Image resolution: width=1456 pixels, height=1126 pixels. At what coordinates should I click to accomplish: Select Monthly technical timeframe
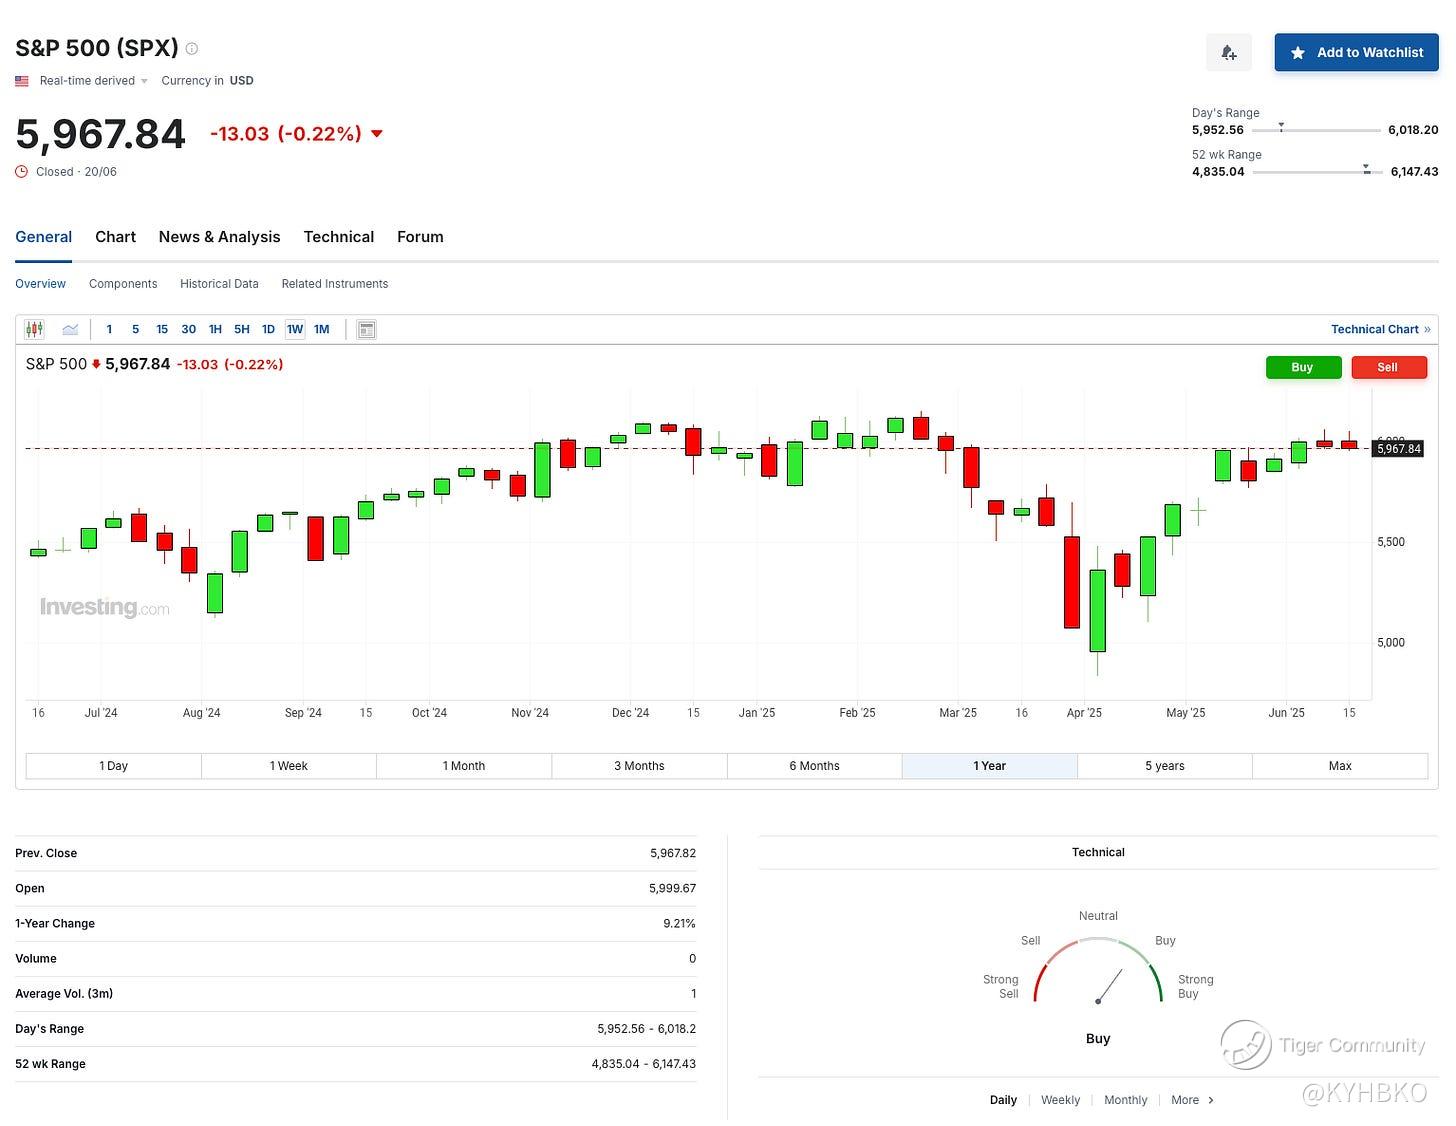[1125, 1100]
